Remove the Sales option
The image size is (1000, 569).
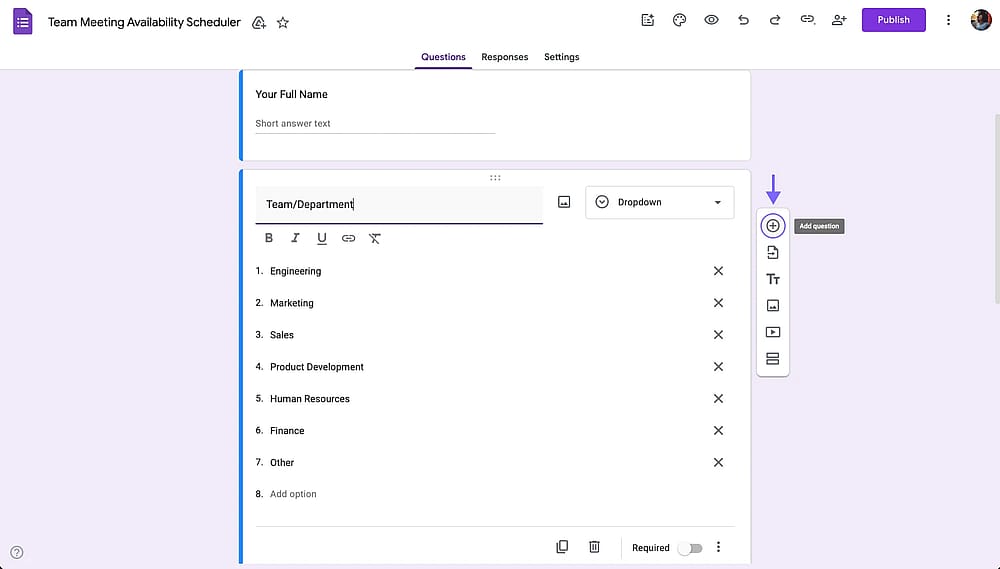coord(718,335)
